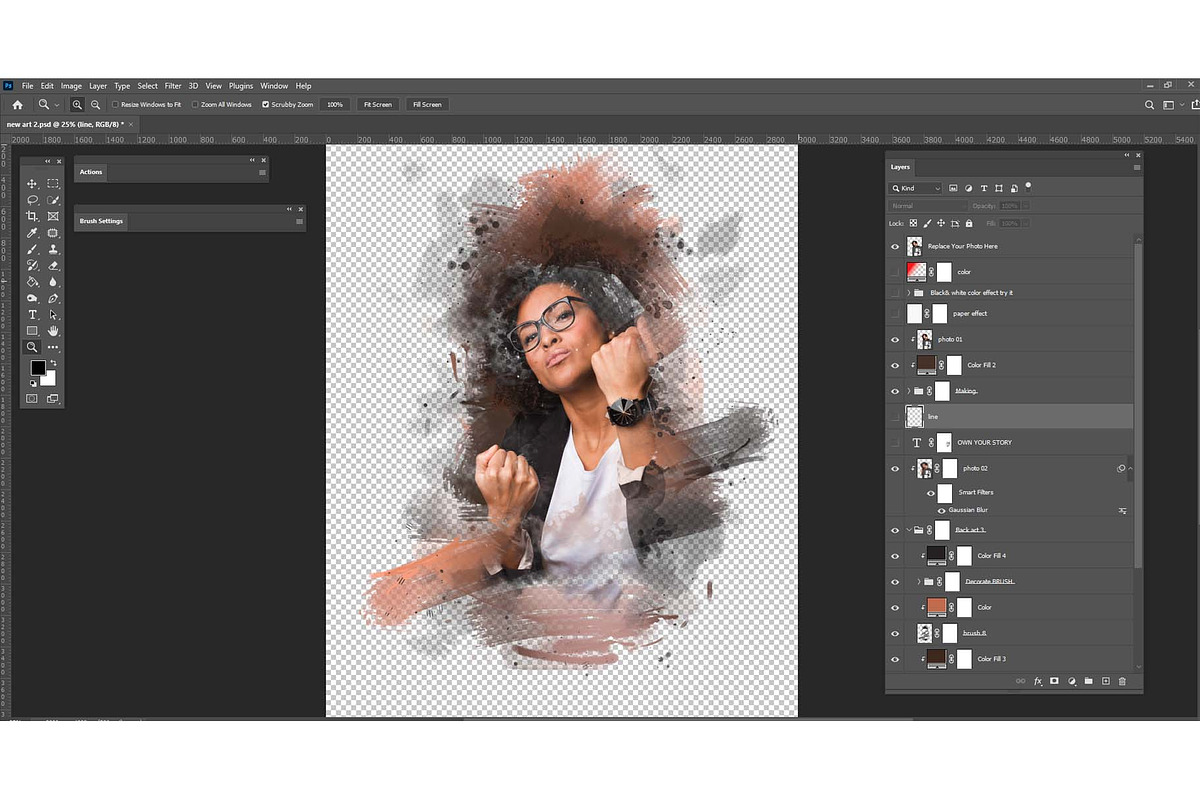Click the Fit Screen button
This screenshot has height=800, width=1200.
coord(378,104)
